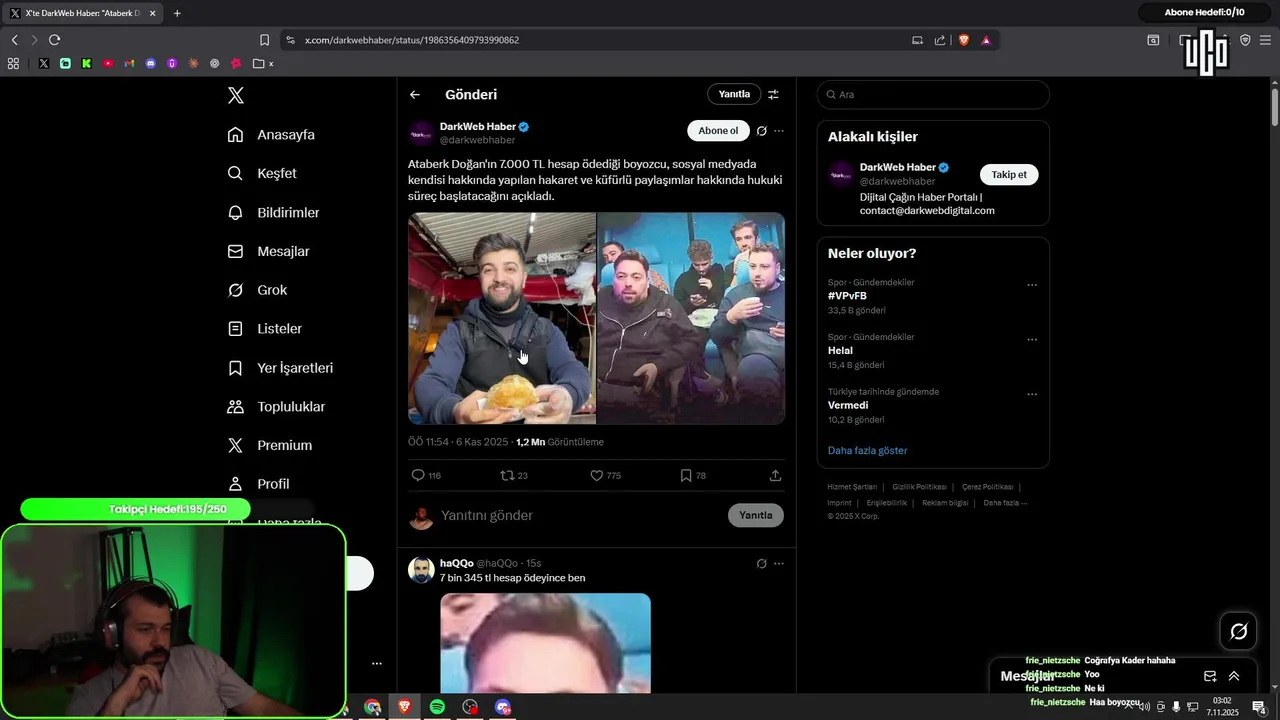This screenshot has width=1280, height=720.
Task: Click Takip et for DarkWeb Haber
Action: pyautogui.click(x=1009, y=174)
